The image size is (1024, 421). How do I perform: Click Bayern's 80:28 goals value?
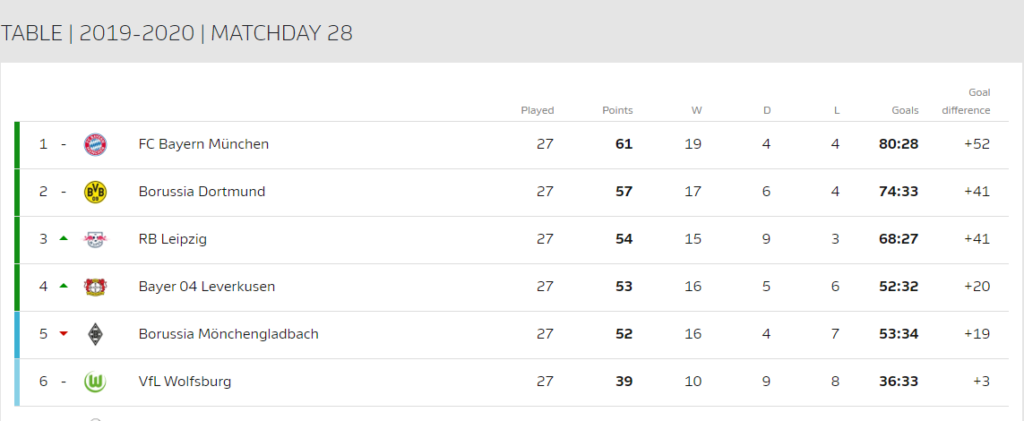(x=899, y=144)
